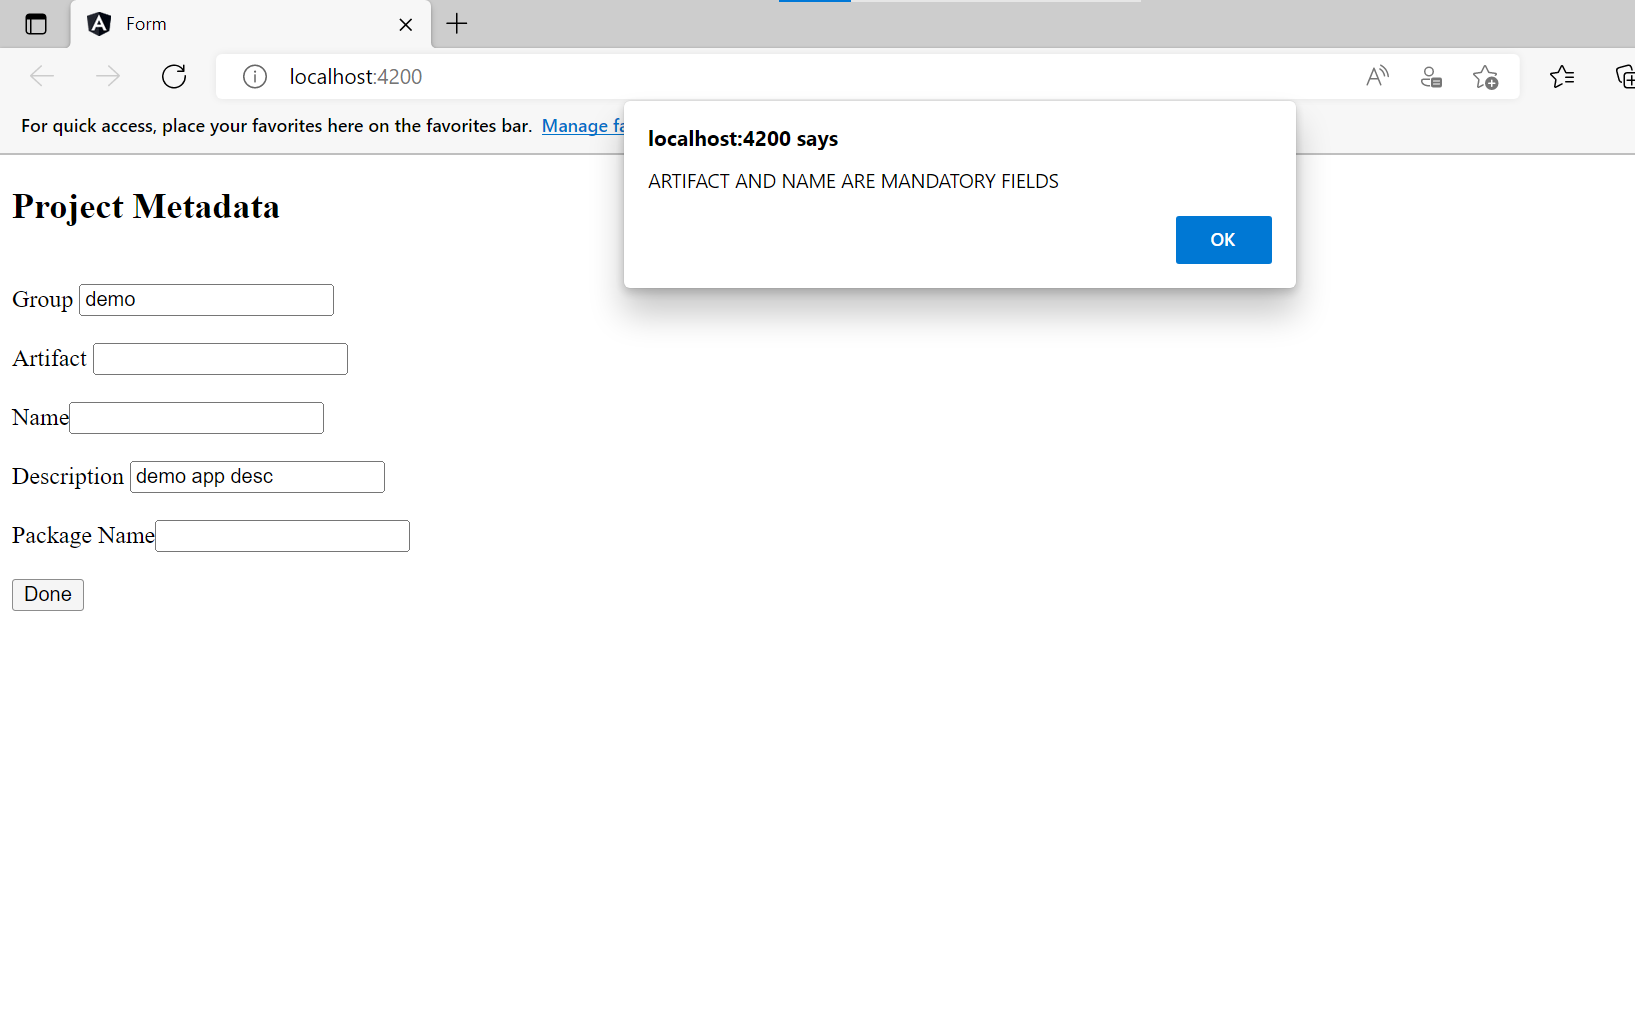Click the Artifact label
The width and height of the screenshot is (1635, 1020).
pyautogui.click(x=50, y=359)
